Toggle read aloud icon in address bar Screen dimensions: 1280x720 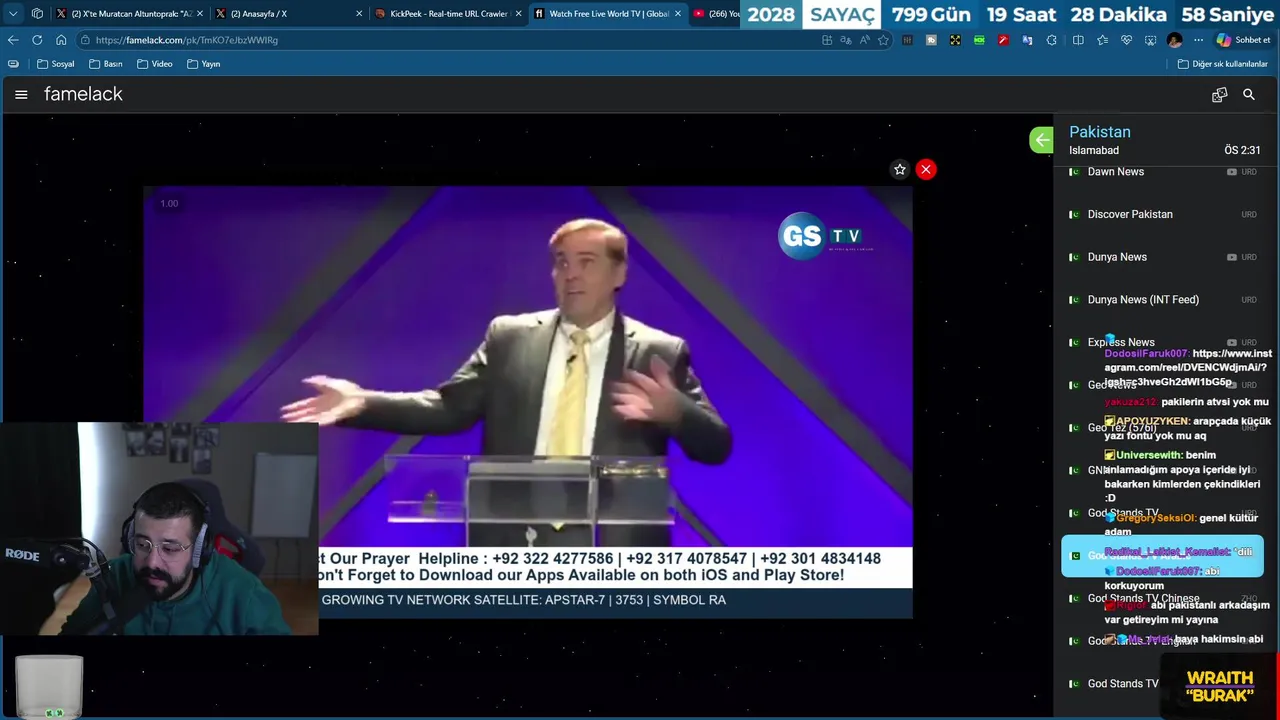coord(865,40)
